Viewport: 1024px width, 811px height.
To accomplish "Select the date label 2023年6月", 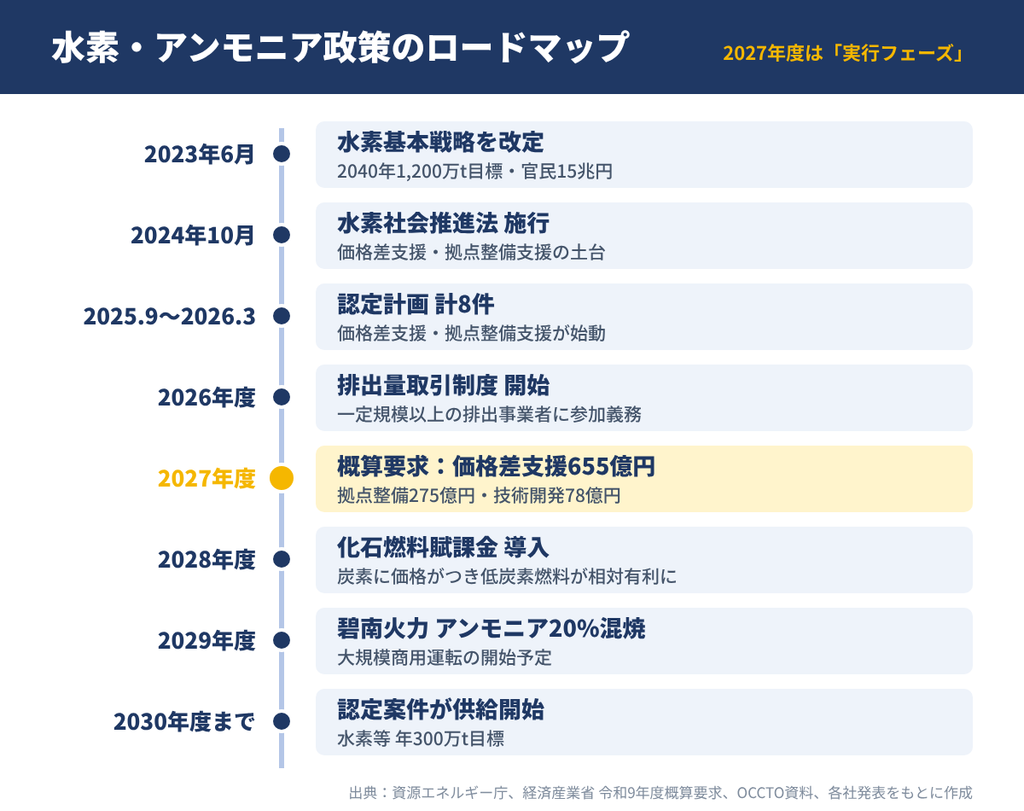I will pos(199,154).
